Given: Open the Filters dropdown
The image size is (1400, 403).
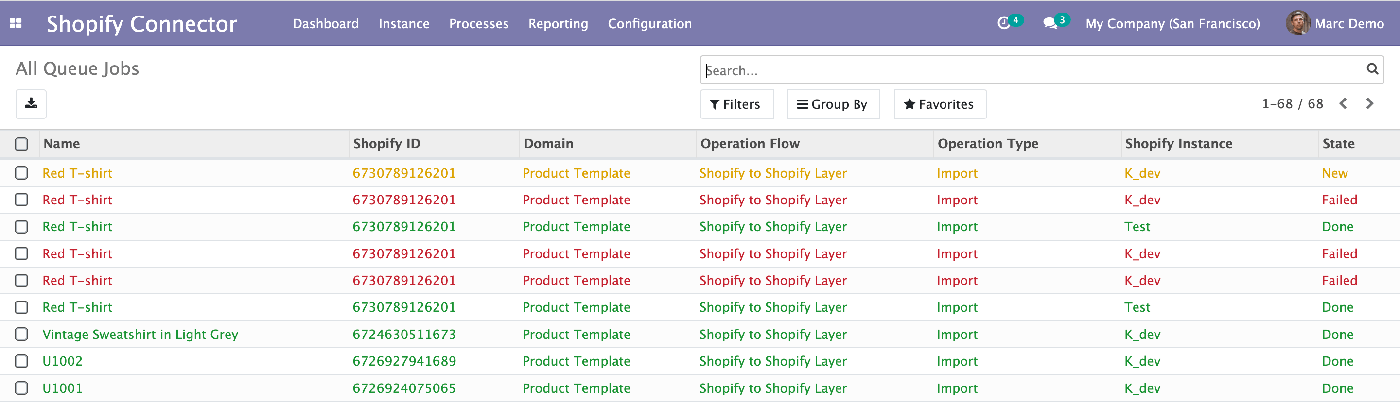Looking at the screenshot, I should click(x=735, y=104).
